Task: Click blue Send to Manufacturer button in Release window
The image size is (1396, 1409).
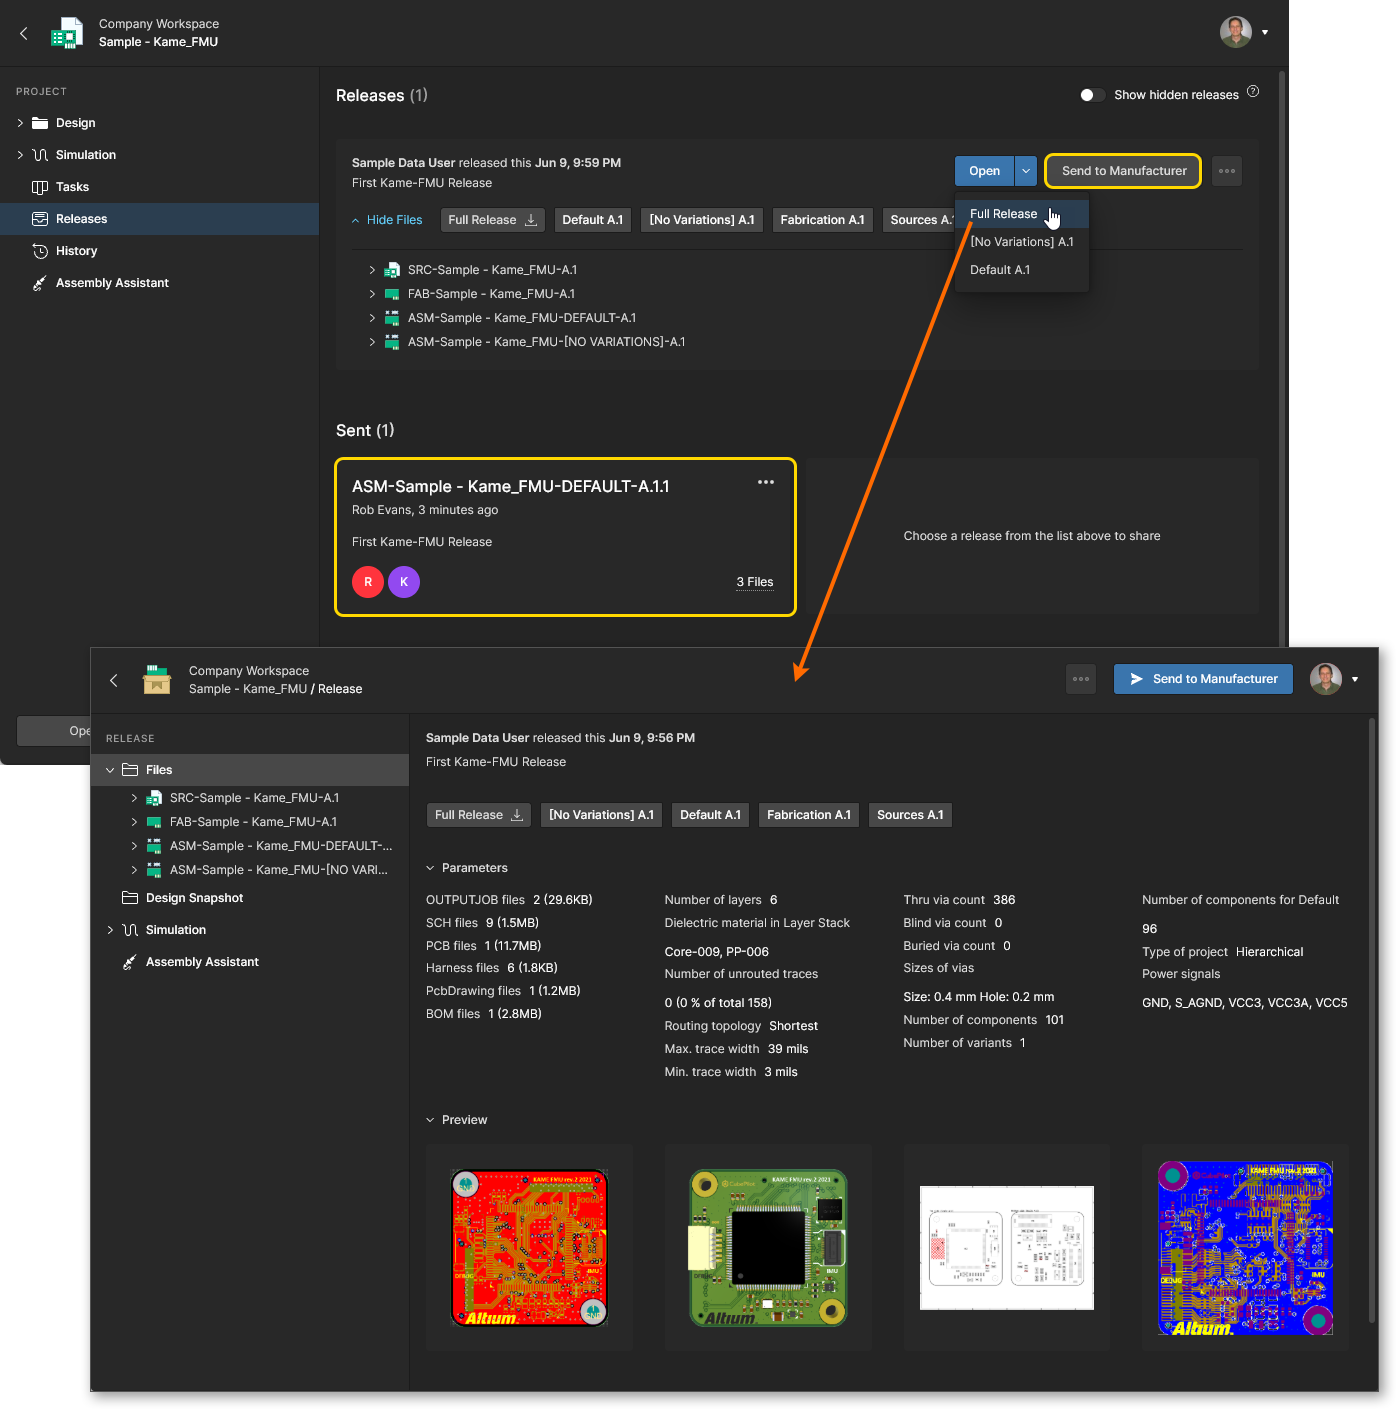Action: [1203, 679]
